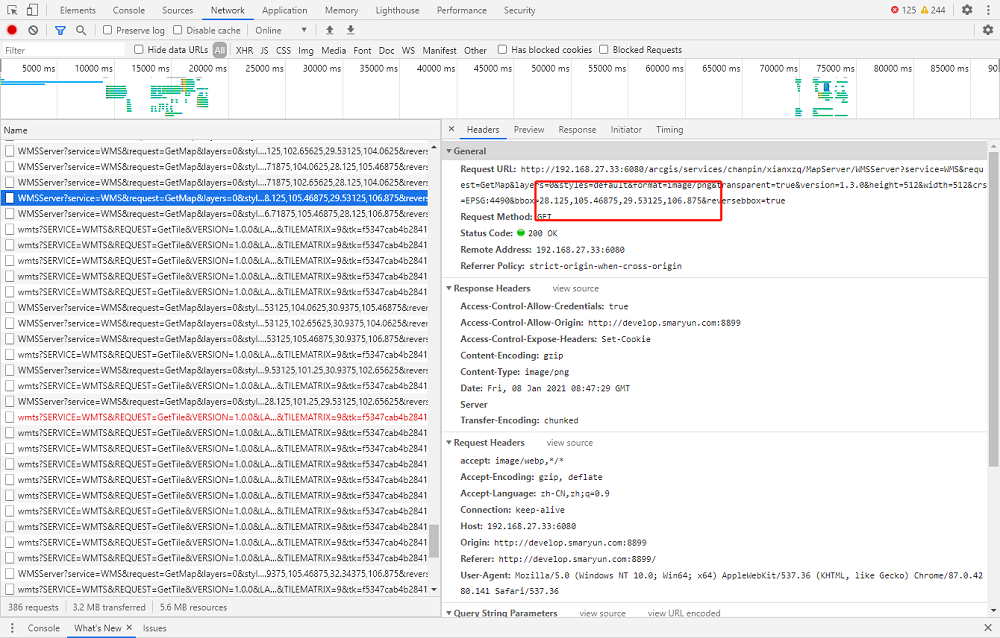Click the headers pane vertical scrollbar
1000x638 pixels.
click(993, 309)
